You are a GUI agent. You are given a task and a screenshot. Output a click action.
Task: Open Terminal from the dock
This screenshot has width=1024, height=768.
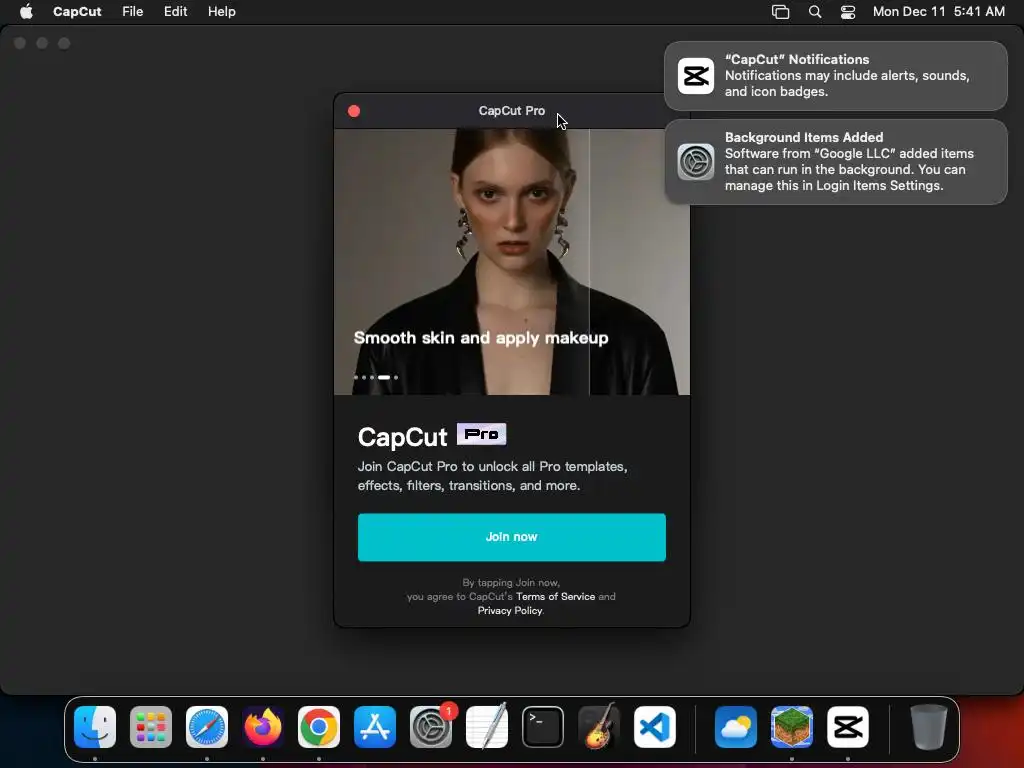coord(543,726)
